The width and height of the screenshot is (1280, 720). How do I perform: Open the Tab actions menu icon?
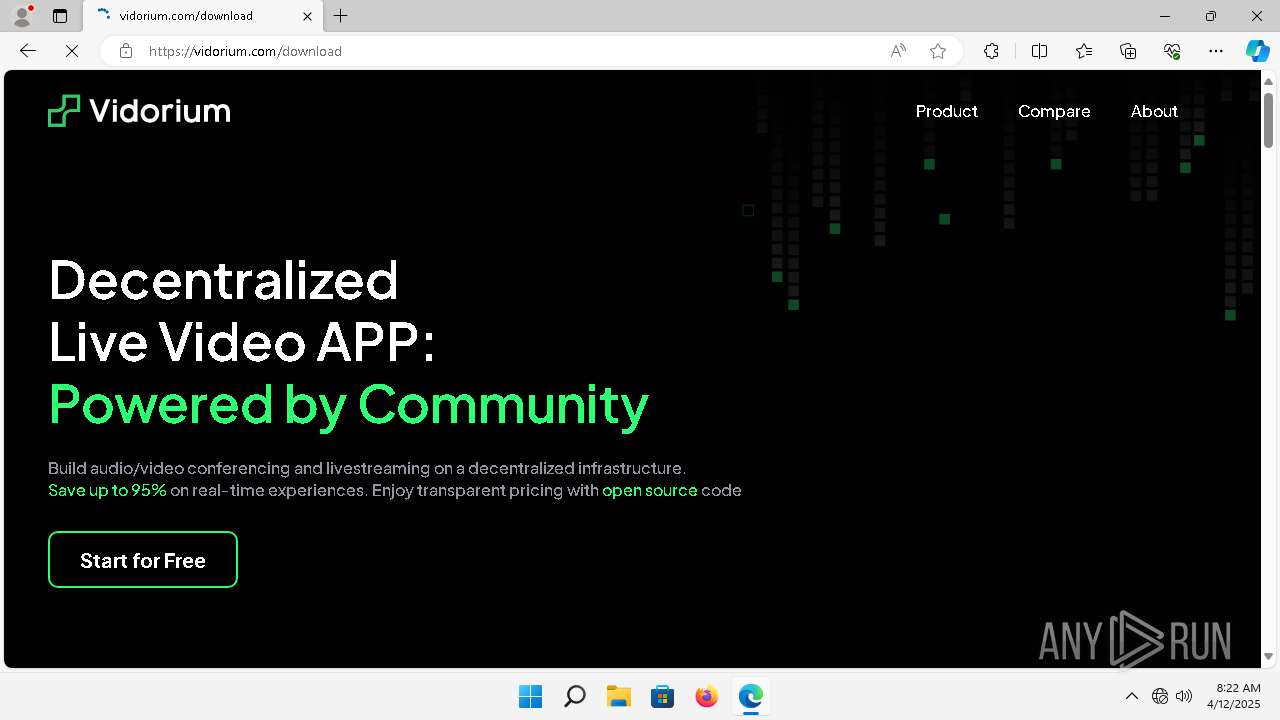coord(60,16)
